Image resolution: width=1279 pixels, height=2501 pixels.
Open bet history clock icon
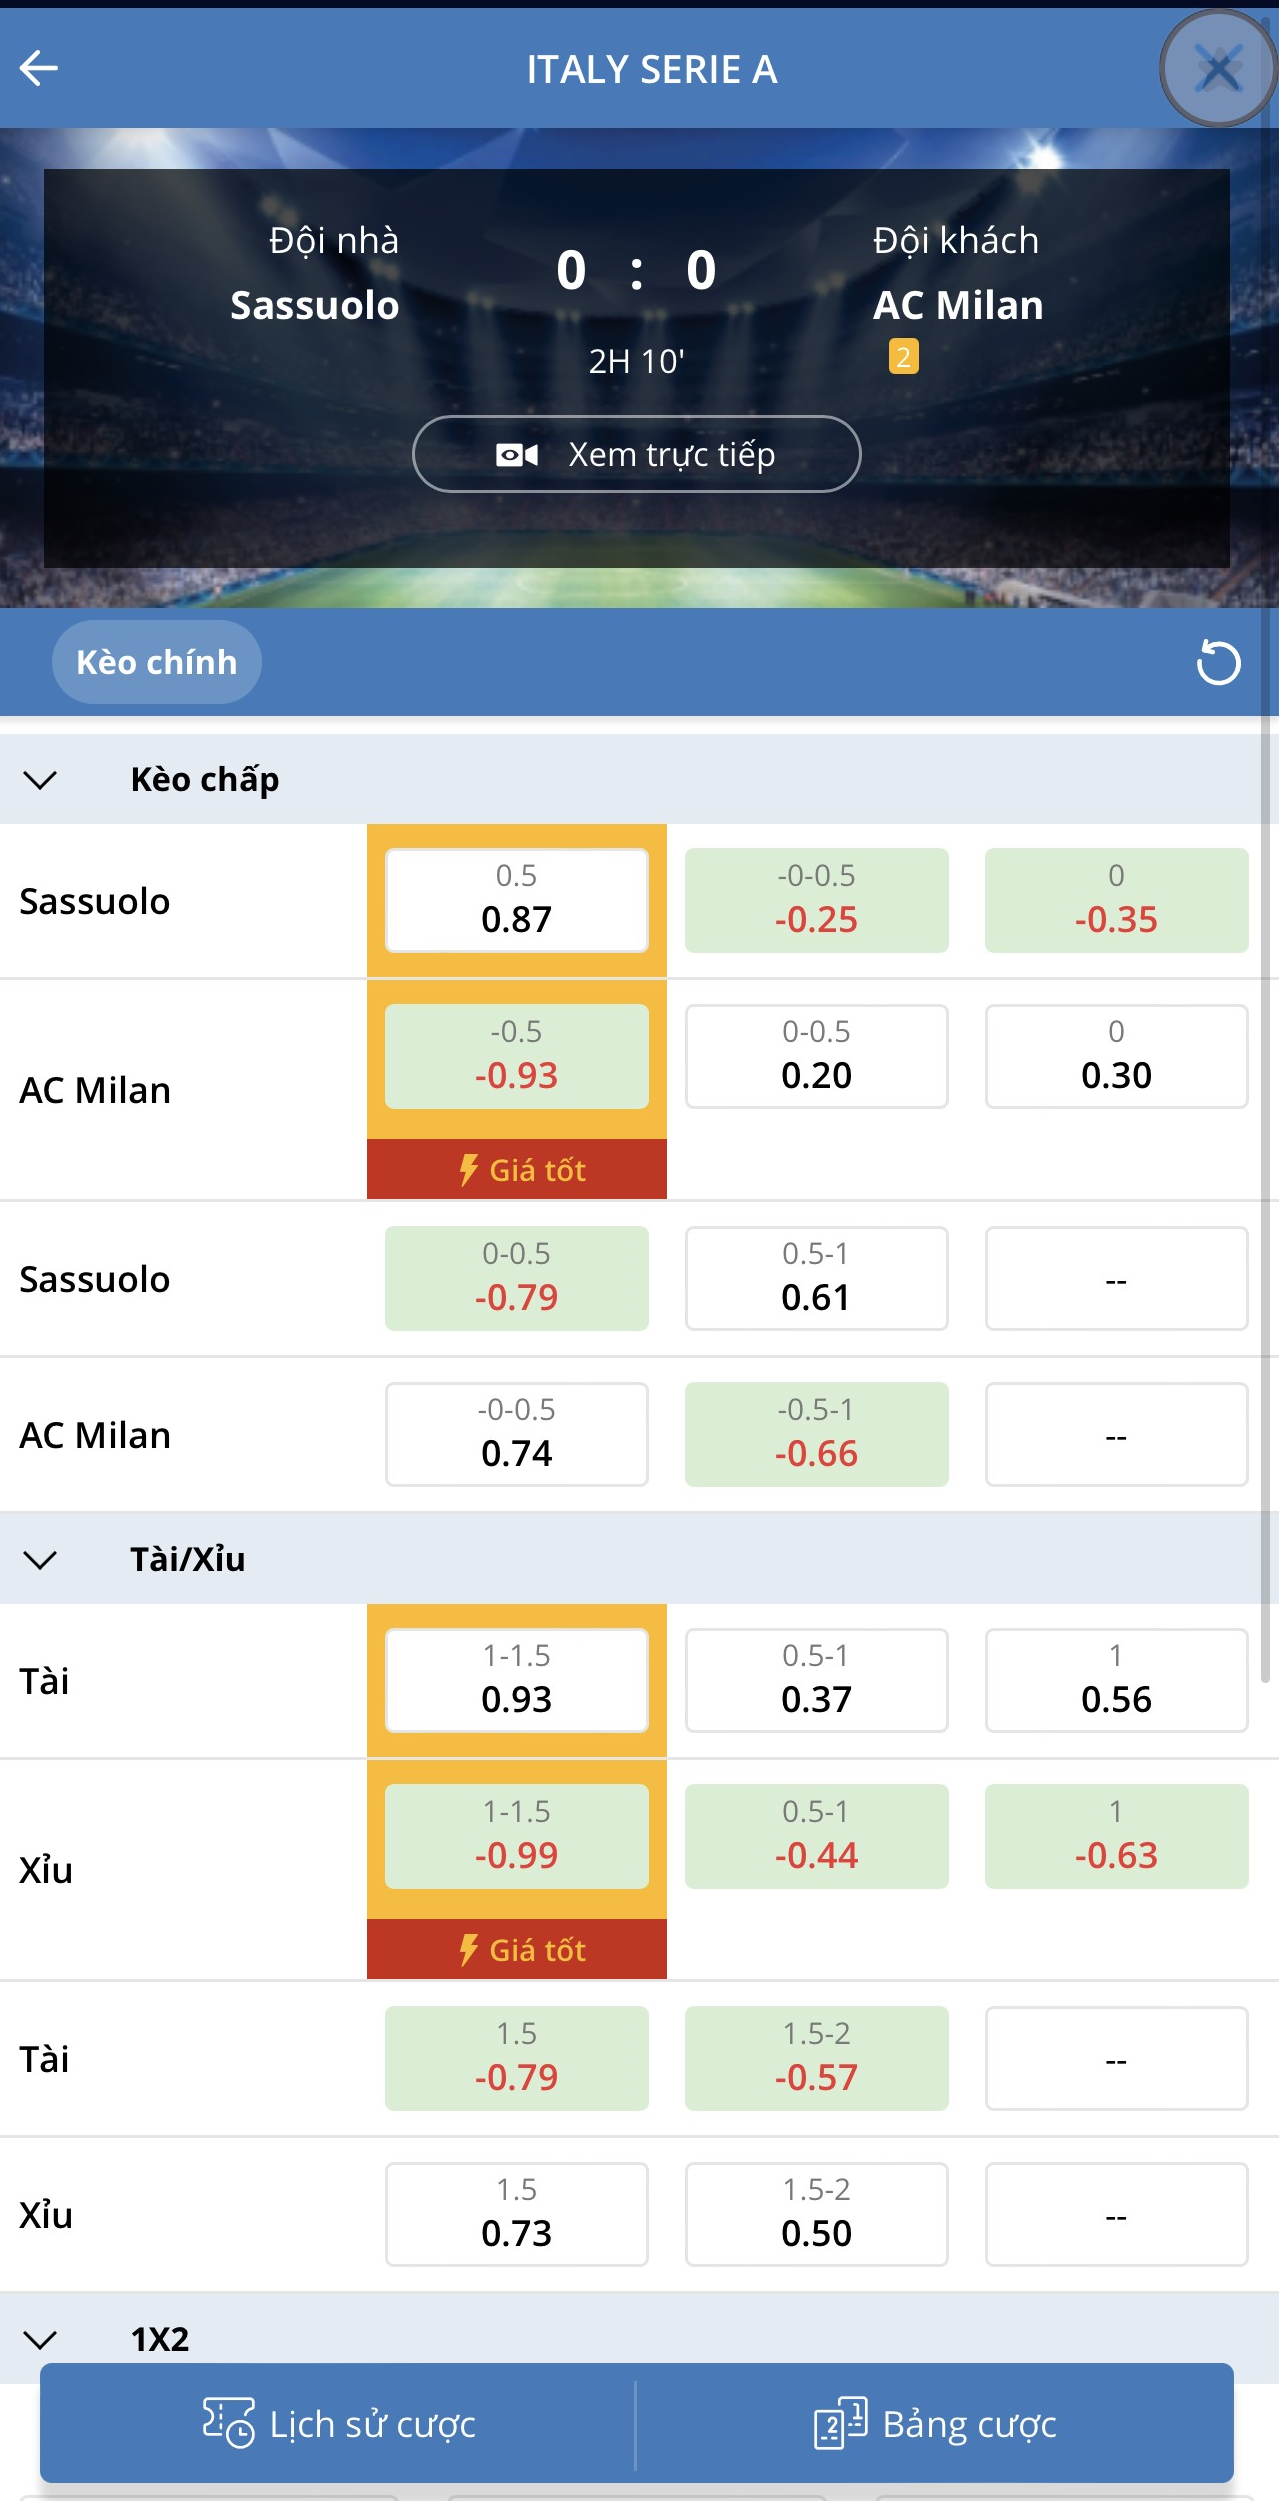(228, 2423)
